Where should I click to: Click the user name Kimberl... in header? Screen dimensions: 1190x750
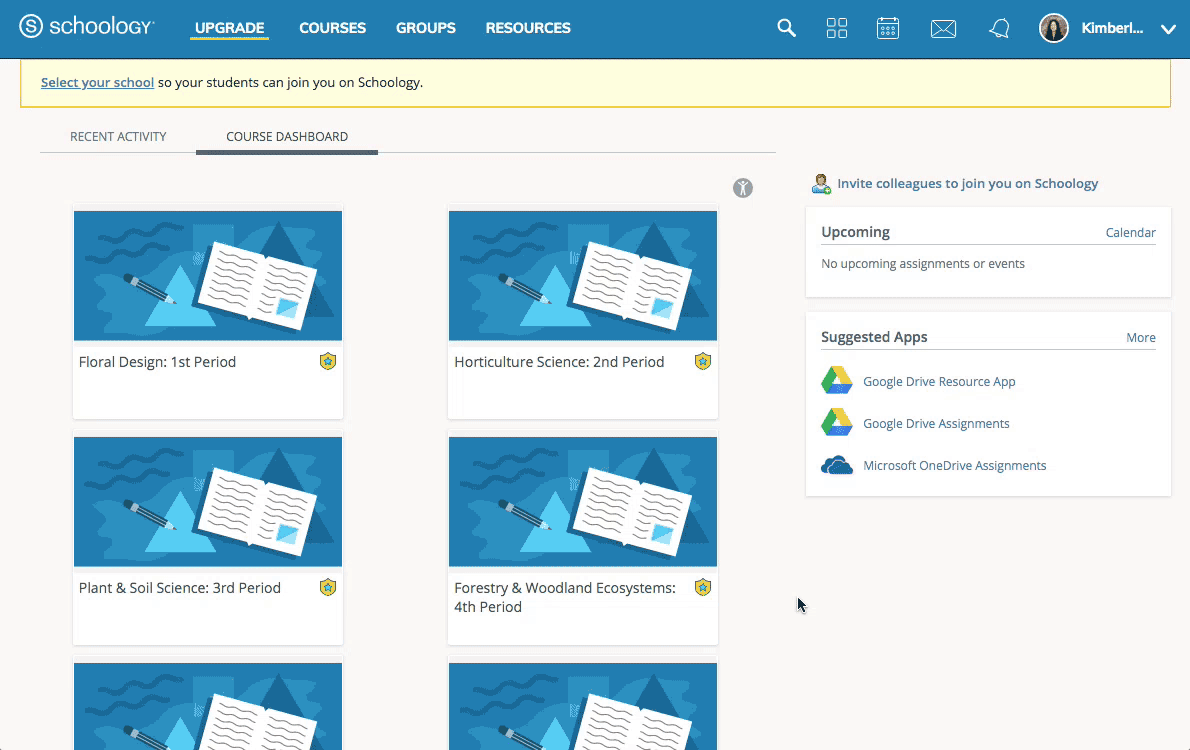tap(1112, 28)
